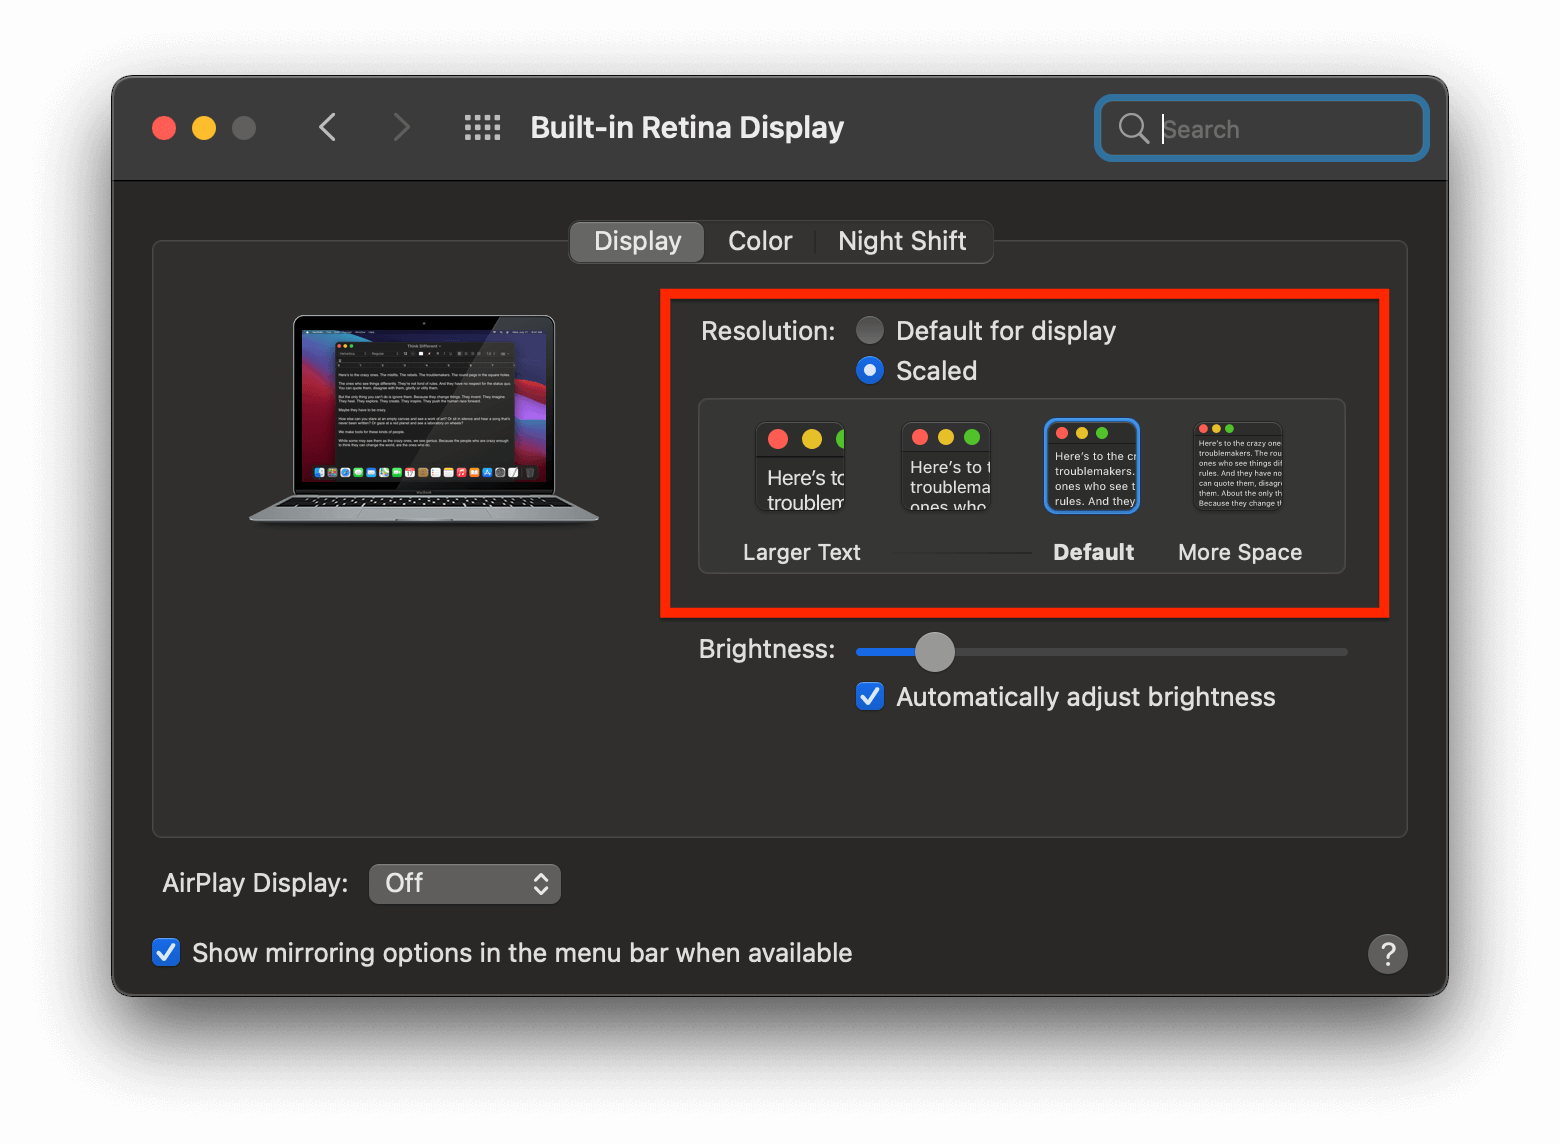Click the forward navigation arrow

pos(400,127)
